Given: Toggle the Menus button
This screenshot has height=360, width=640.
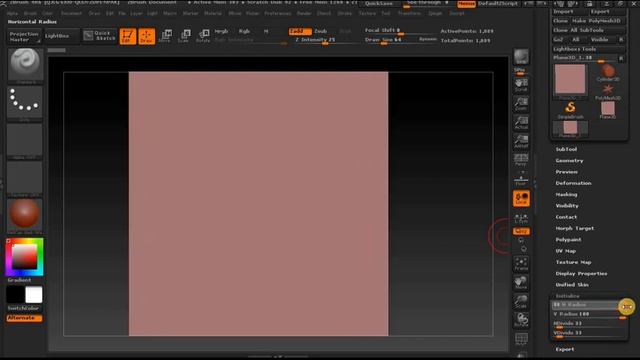Looking at the screenshot, I should [x=466, y=4].
